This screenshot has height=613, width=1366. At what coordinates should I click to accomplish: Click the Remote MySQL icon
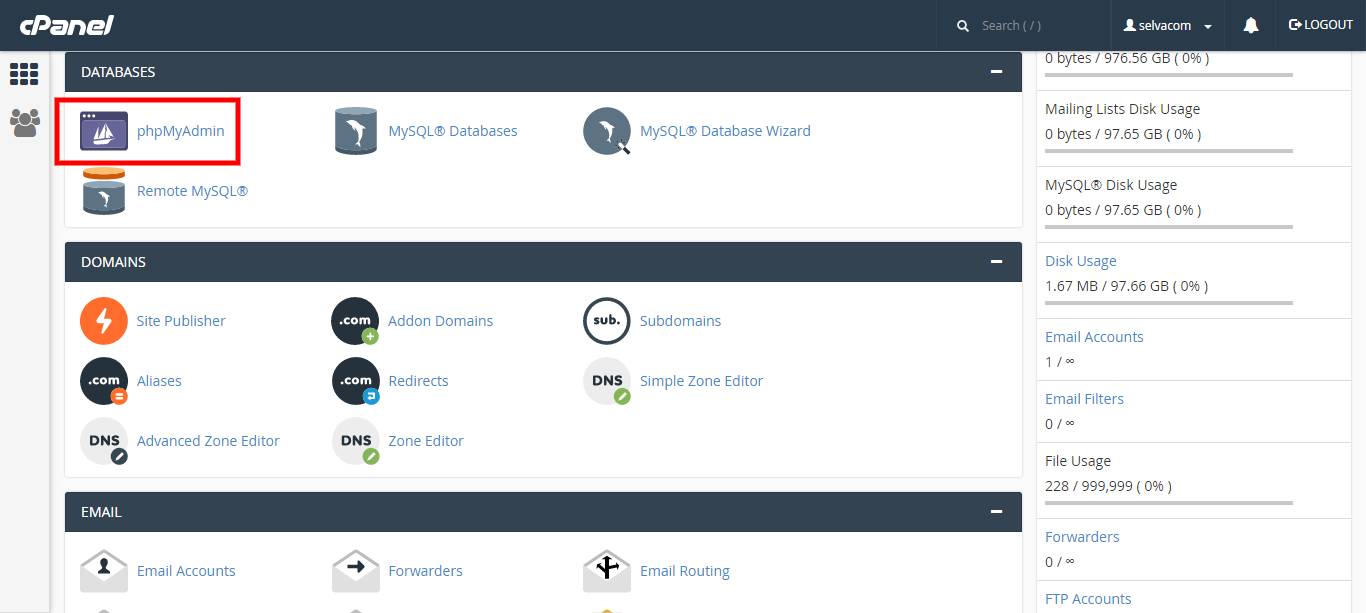coord(104,191)
